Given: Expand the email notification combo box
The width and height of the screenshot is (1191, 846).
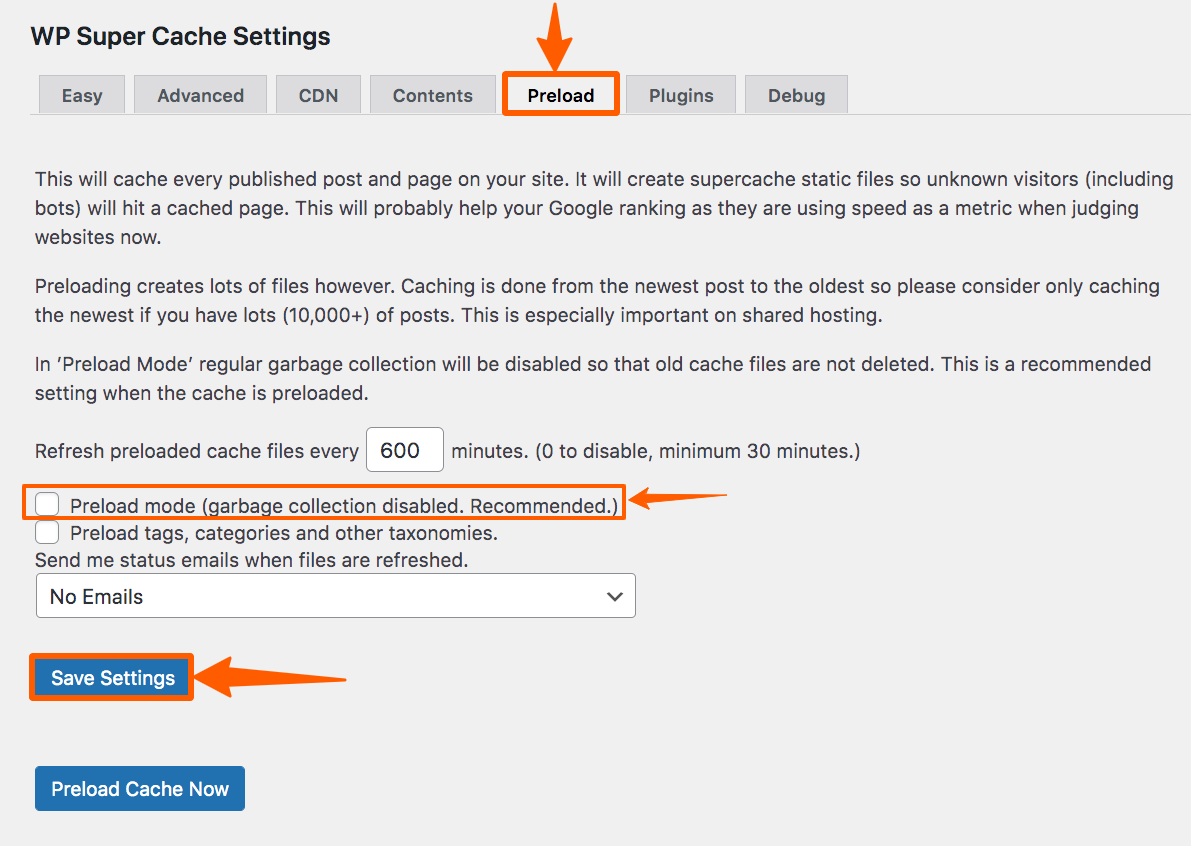Looking at the screenshot, I should pyautogui.click(x=335, y=595).
